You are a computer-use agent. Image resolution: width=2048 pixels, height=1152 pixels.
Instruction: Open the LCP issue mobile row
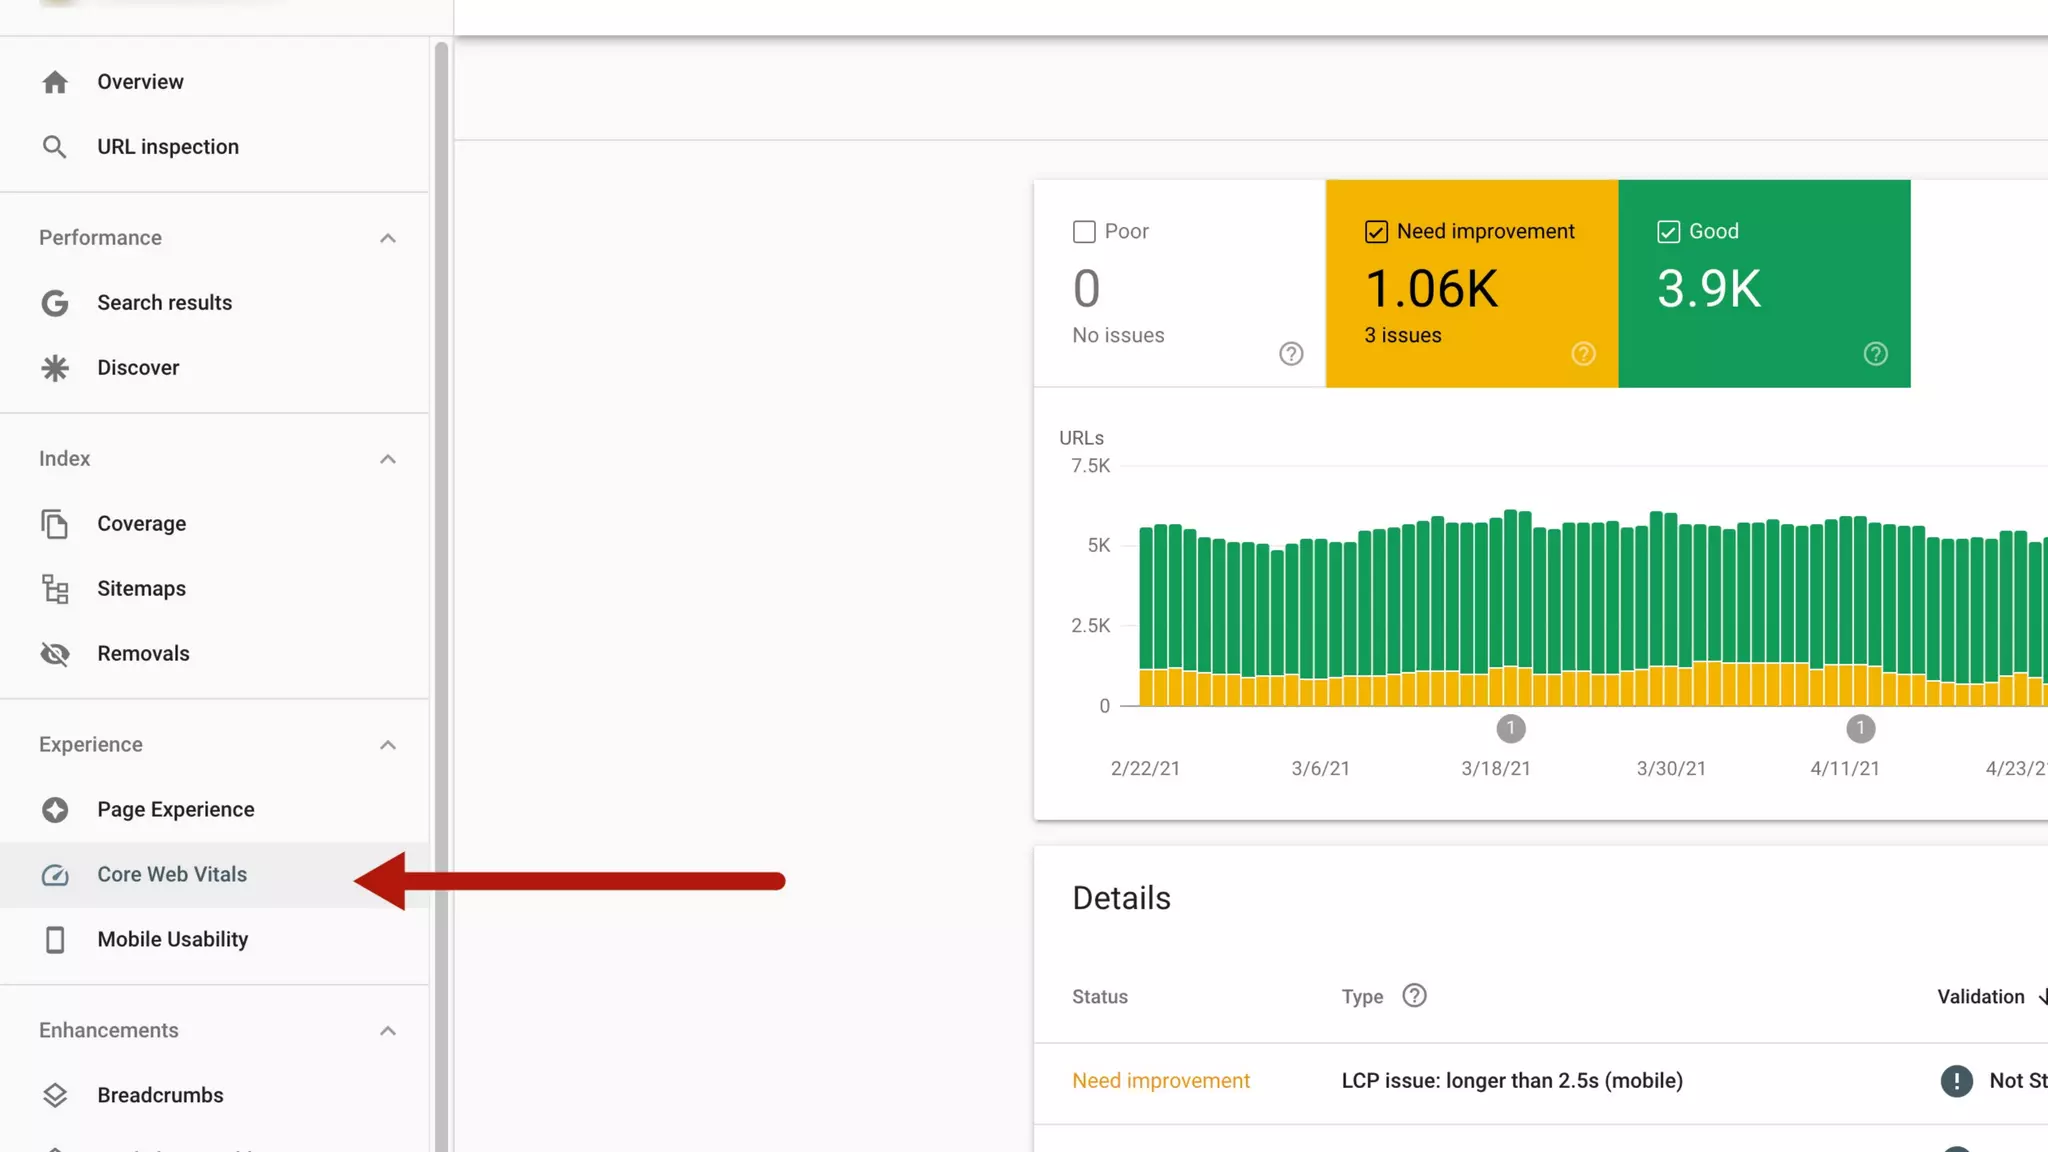[1511, 1081]
